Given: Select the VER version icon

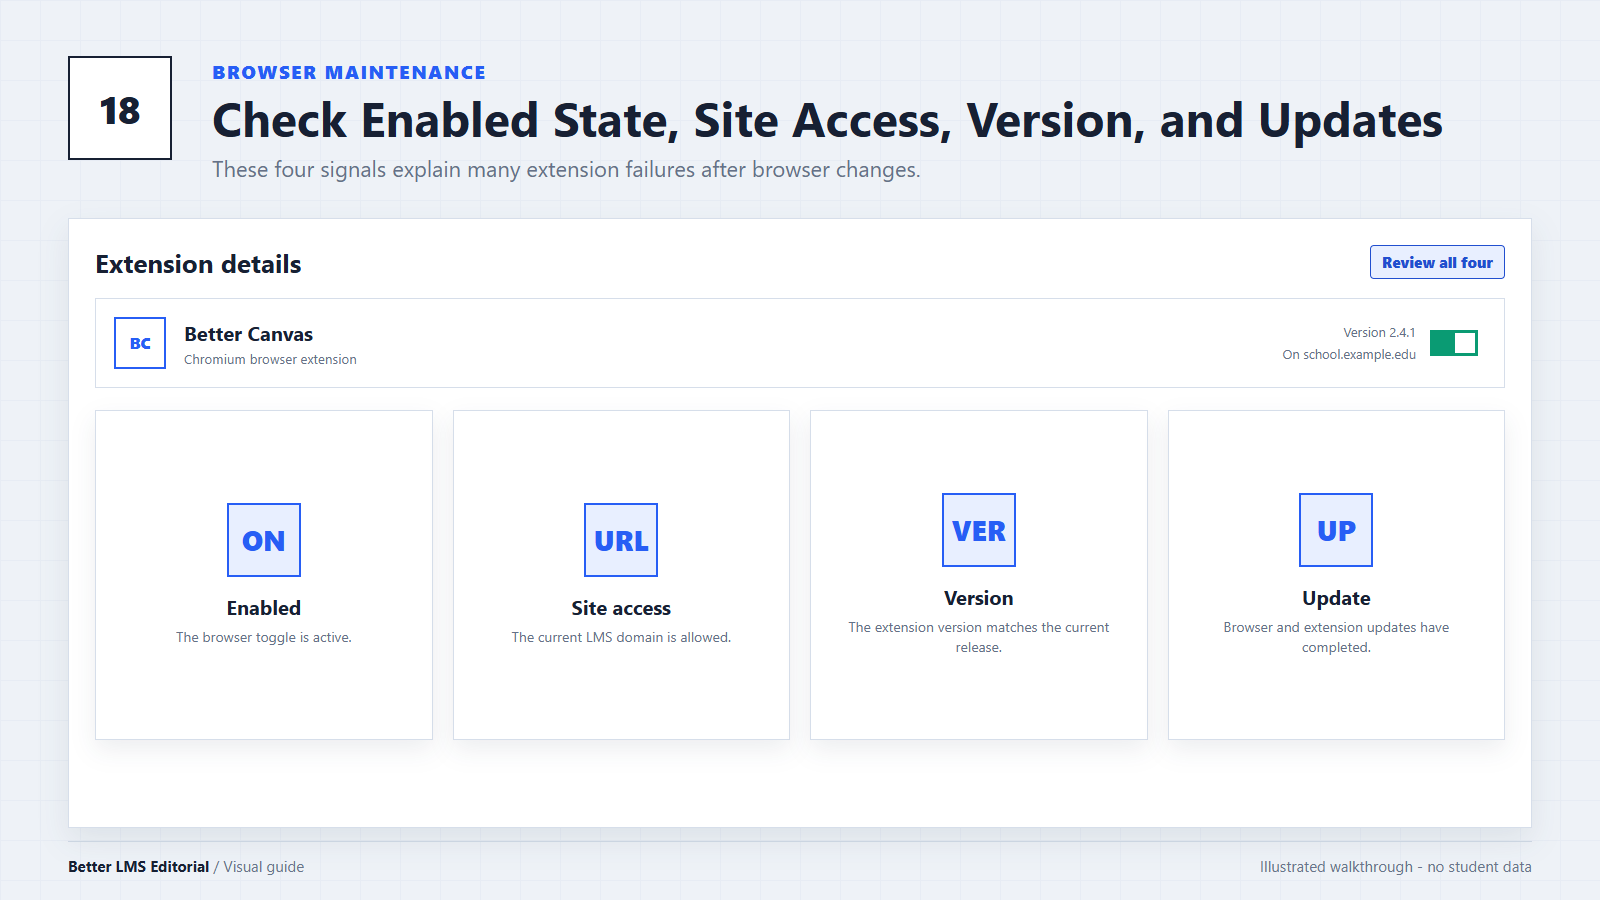Looking at the screenshot, I should (979, 530).
